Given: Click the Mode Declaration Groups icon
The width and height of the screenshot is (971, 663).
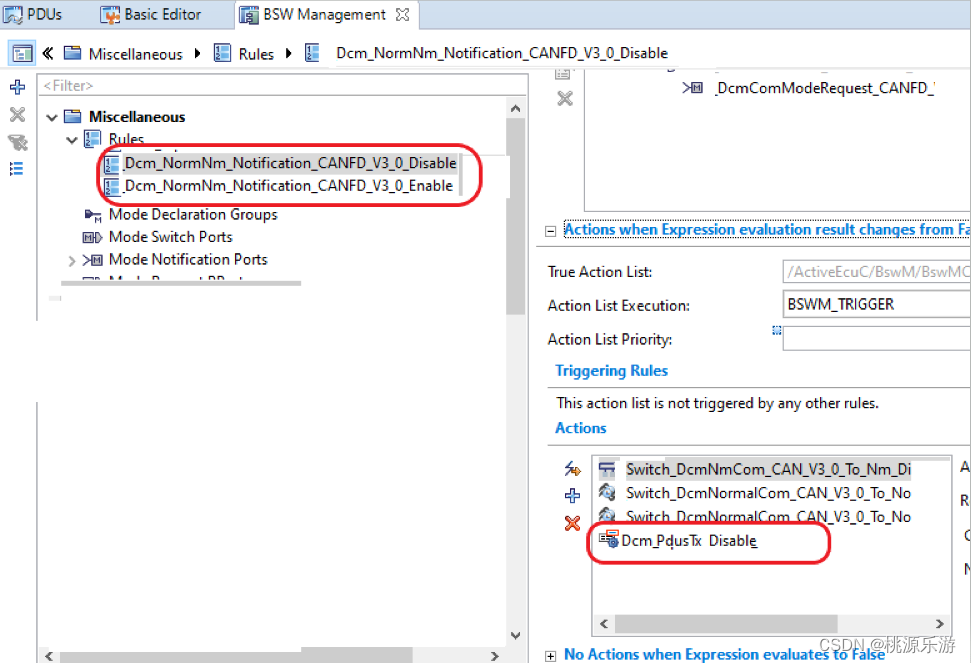Looking at the screenshot, I should pyautogui.click(x=92, y=215).
